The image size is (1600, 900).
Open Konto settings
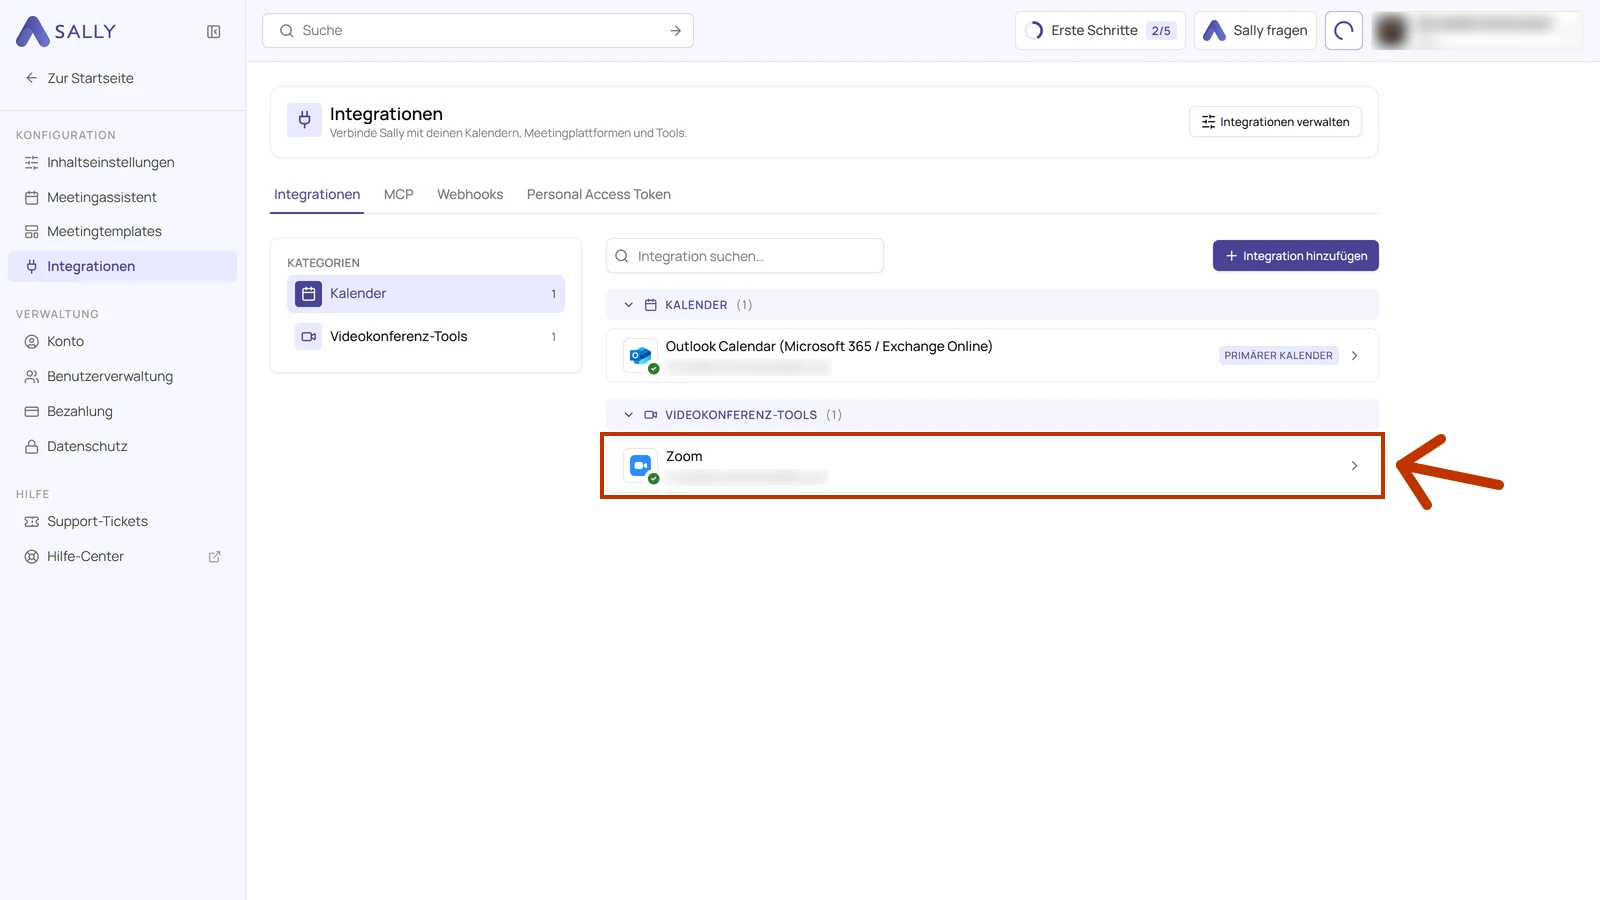tap(122, 342)
